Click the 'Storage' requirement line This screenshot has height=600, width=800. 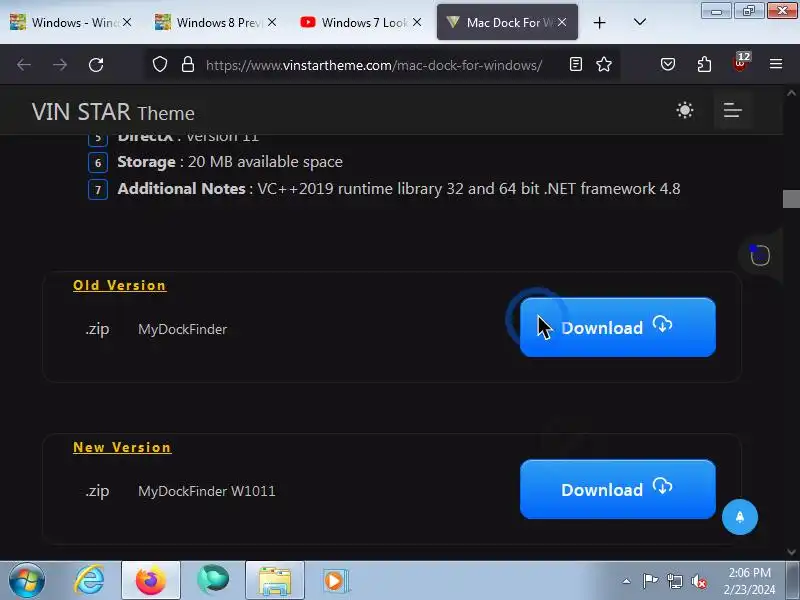point(230,162)
